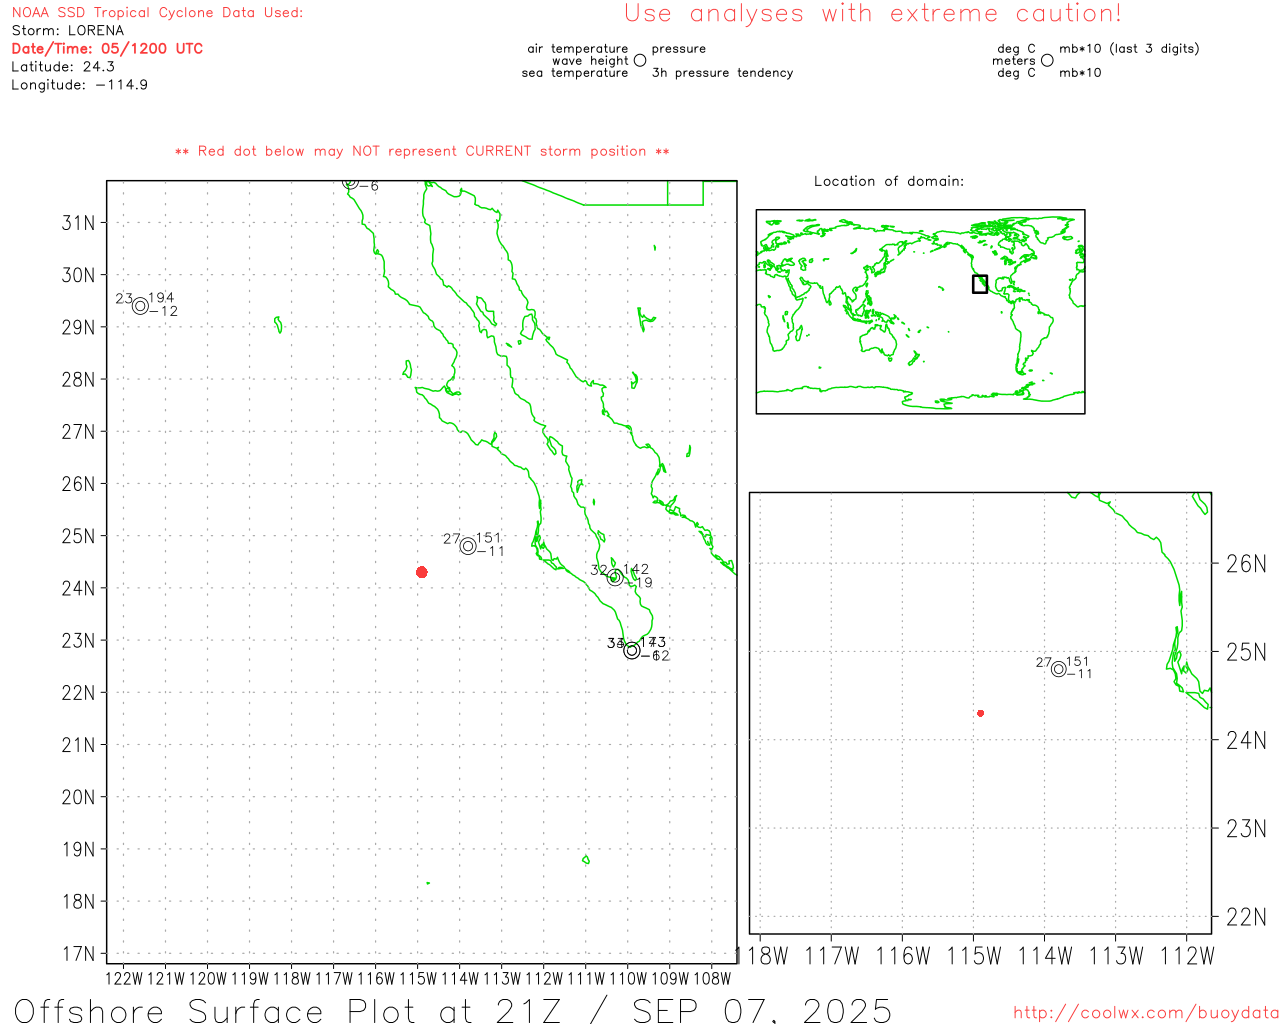Click 'sea temperature' legend label
Viewport: 1280px width, 1024px height.
(x=575, y=73)
